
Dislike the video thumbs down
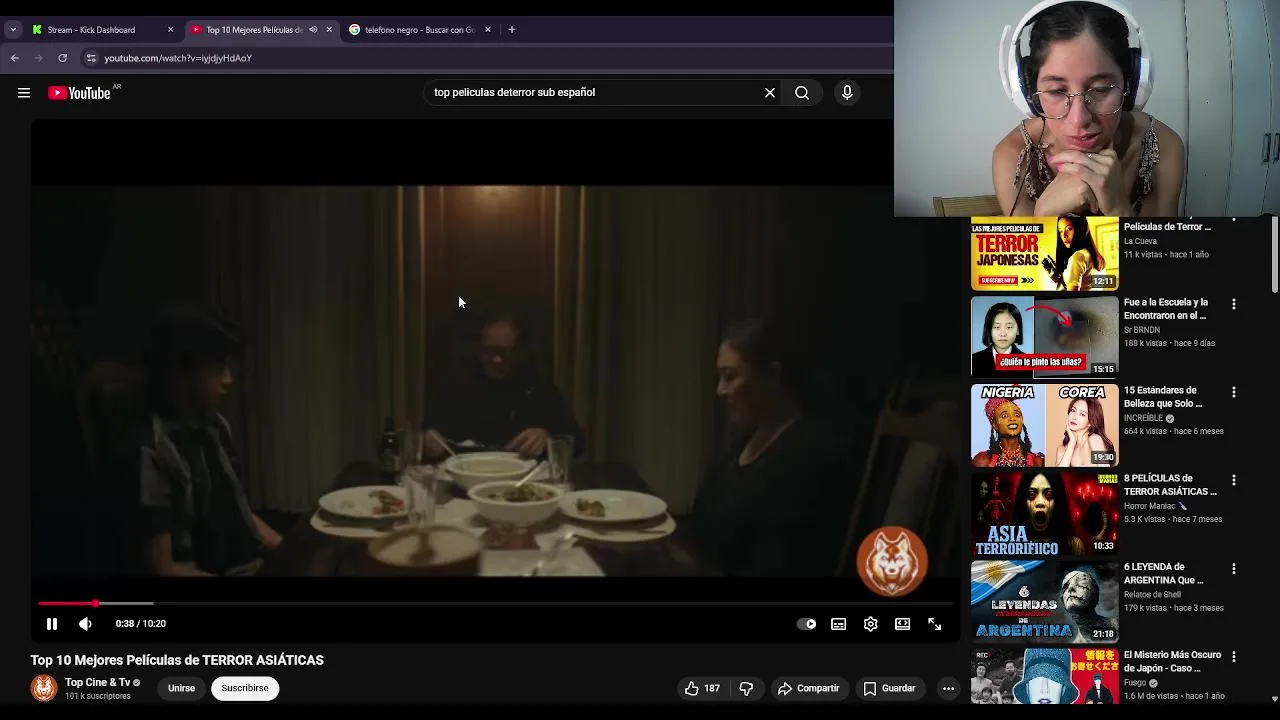746,688
